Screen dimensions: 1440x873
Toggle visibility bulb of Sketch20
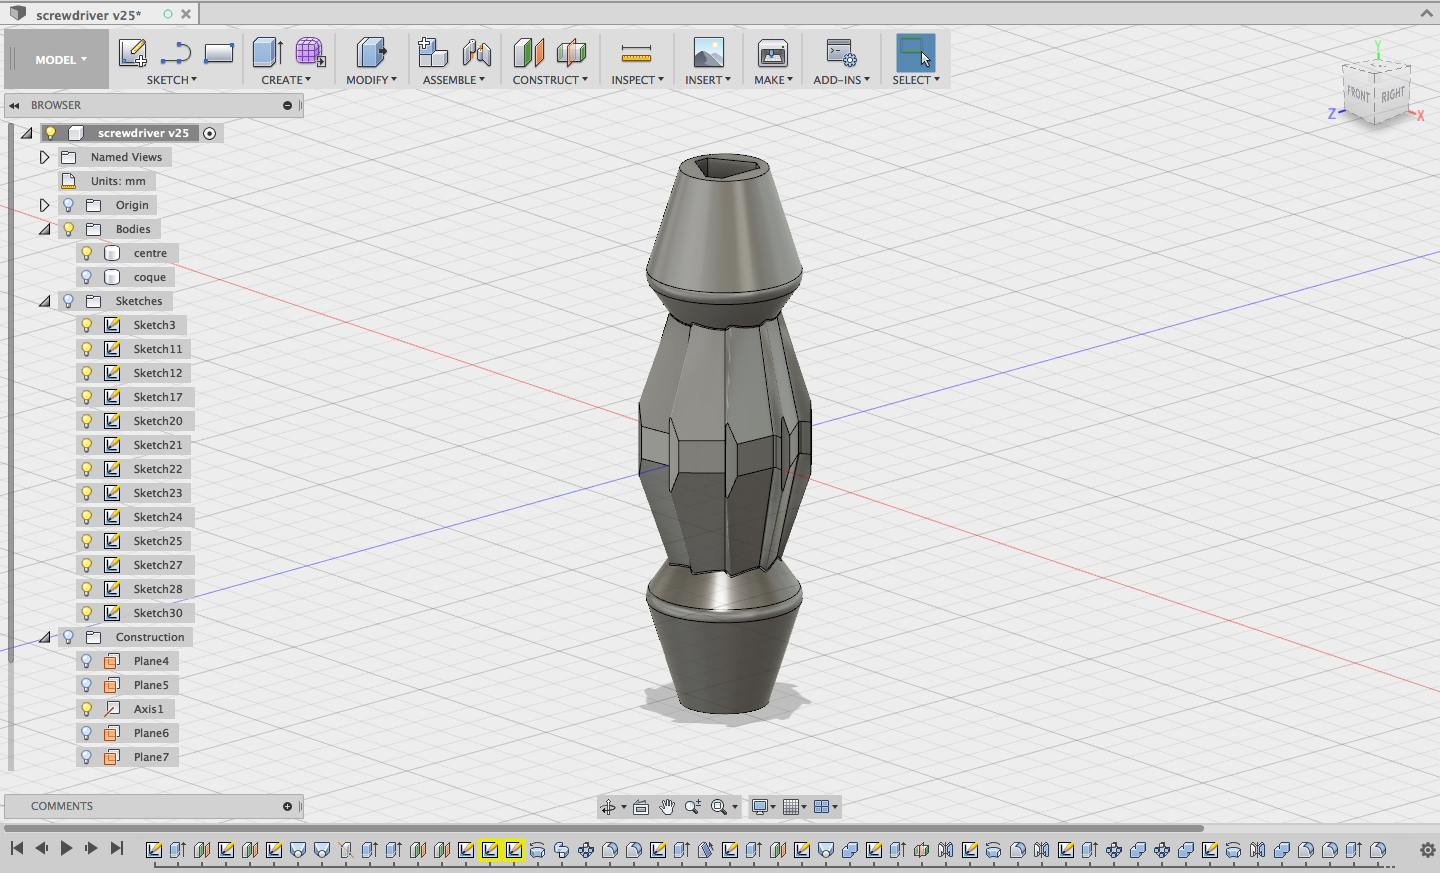[x=86, y=421]
